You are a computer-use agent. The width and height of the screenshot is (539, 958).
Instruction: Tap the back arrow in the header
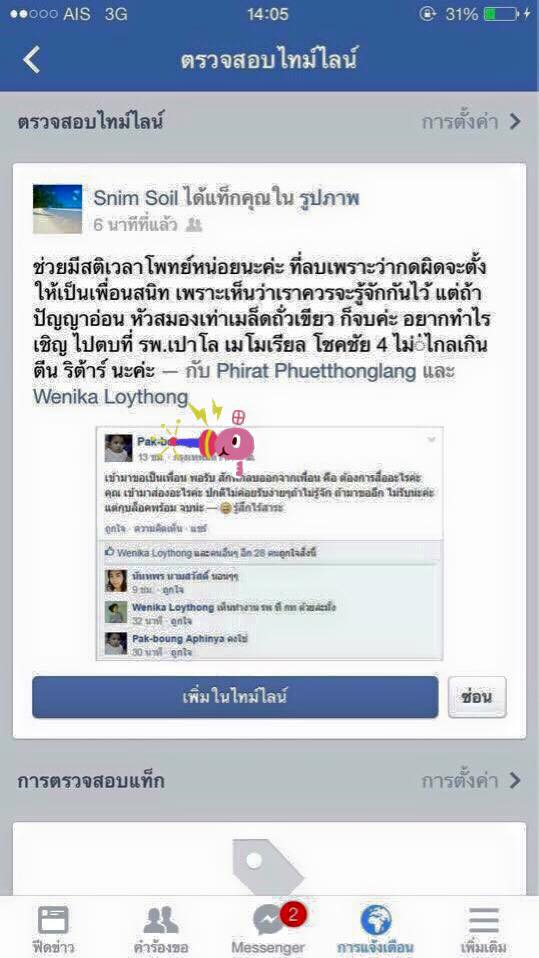tap(31, 60)
